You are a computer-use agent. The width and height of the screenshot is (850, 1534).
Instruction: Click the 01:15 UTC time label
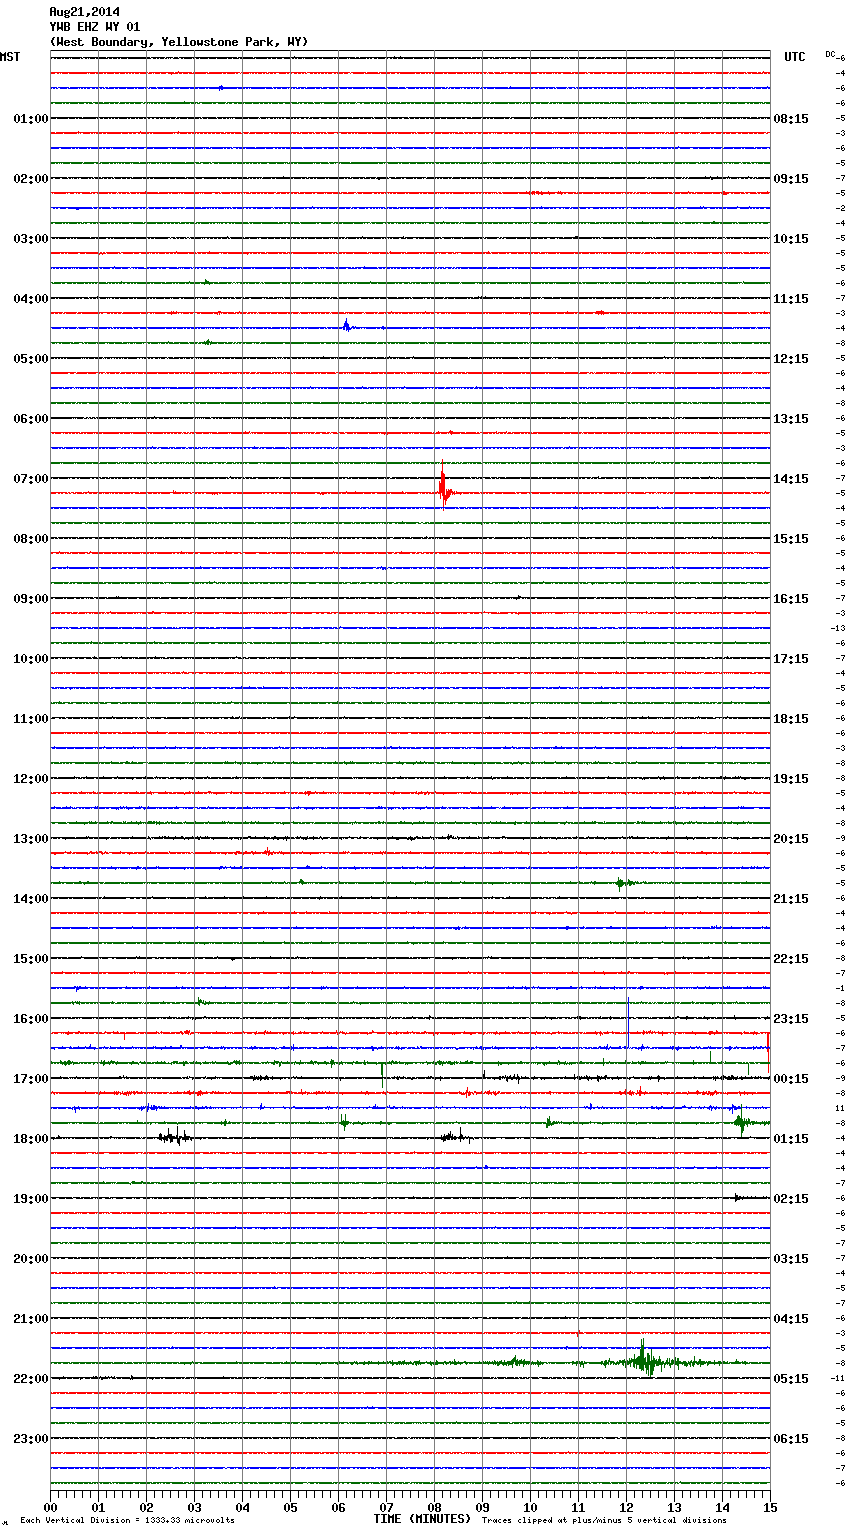[x=791, y=1139]
